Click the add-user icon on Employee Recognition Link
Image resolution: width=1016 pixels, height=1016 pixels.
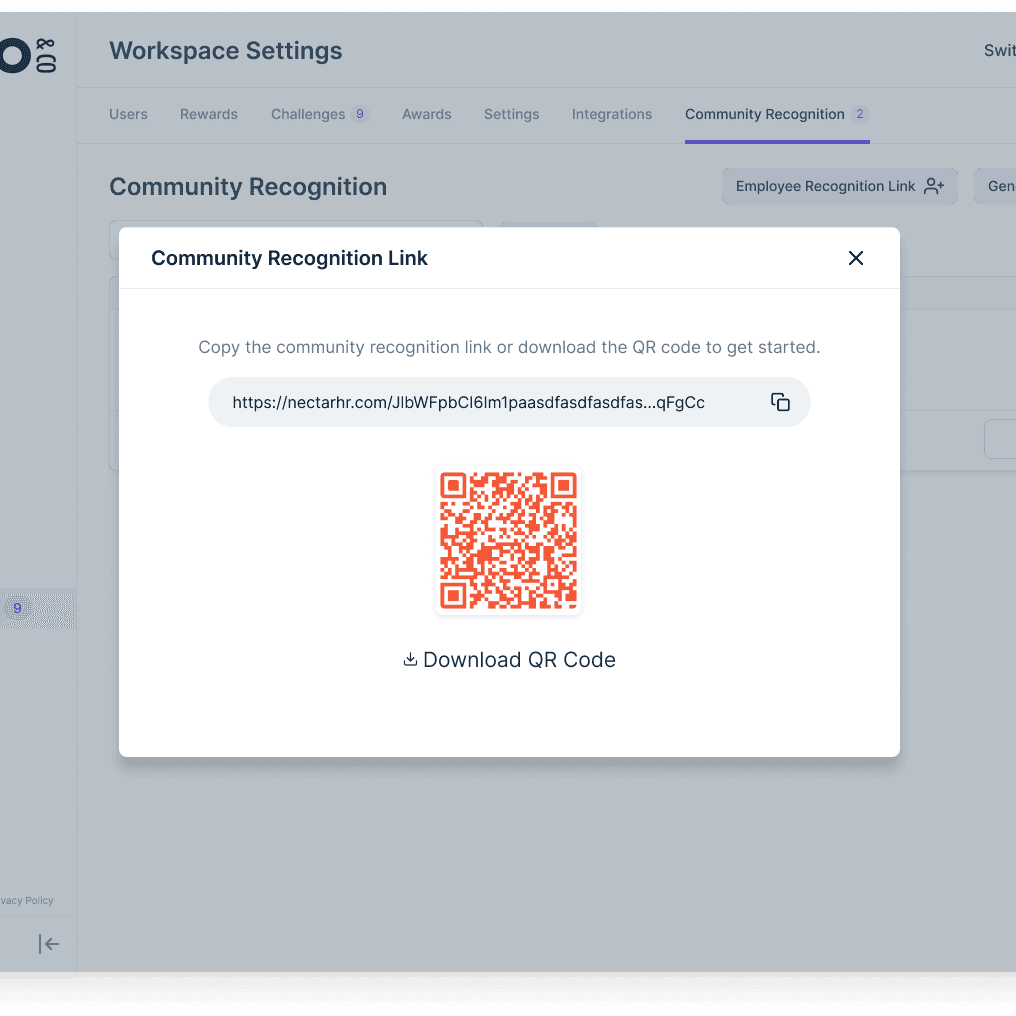click(933, 186)
